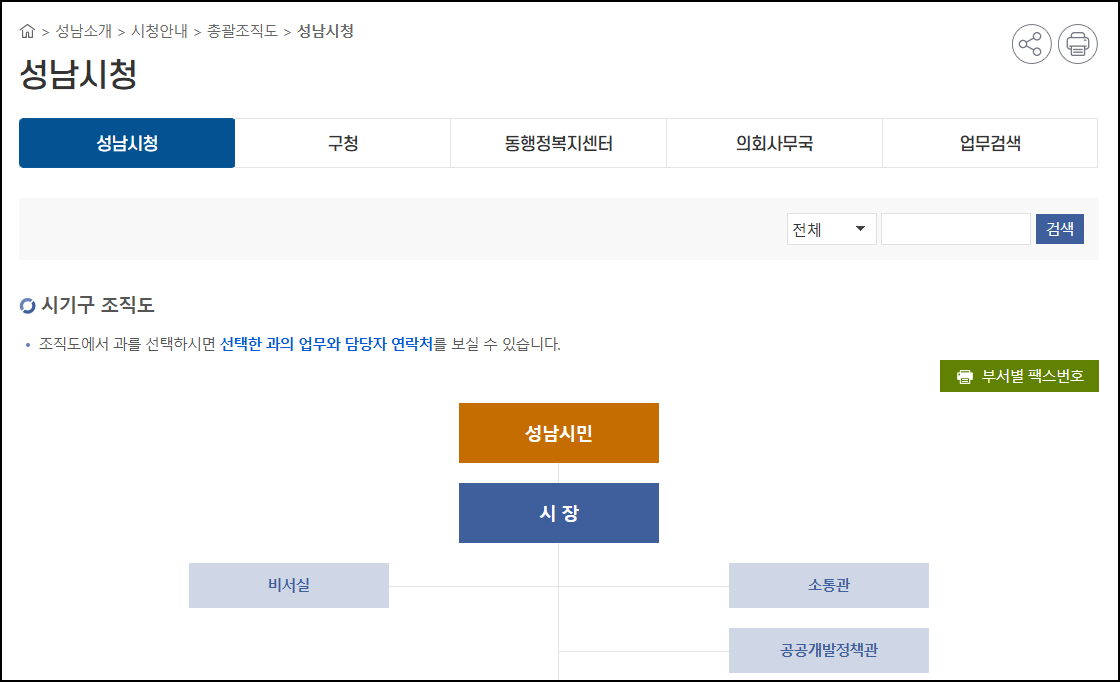Viewport: 1120px width, 682px height.
Task: Click the home icon in the breadcrumb
Action: [27, 31]
